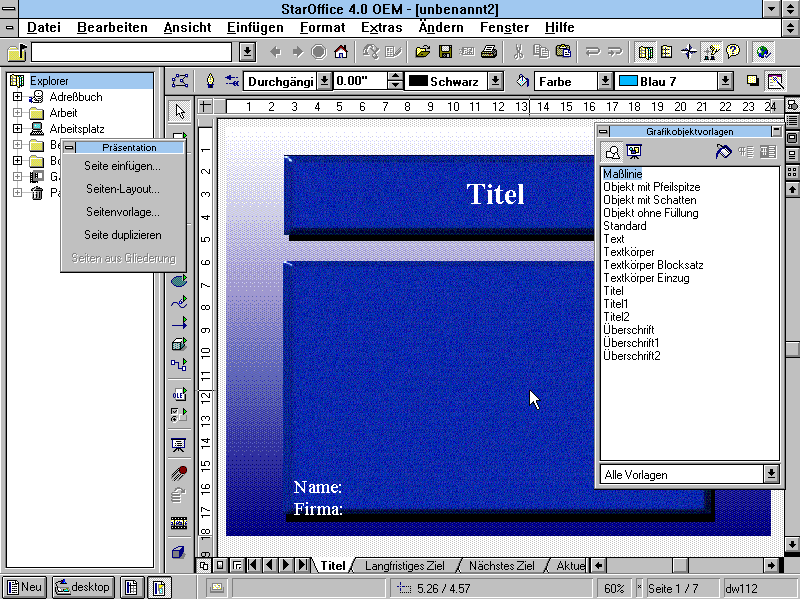This screenshot has width=800, height=599.
Task: Click Seiten-Layout in Präsentation panel
Action: click(122, 189)
